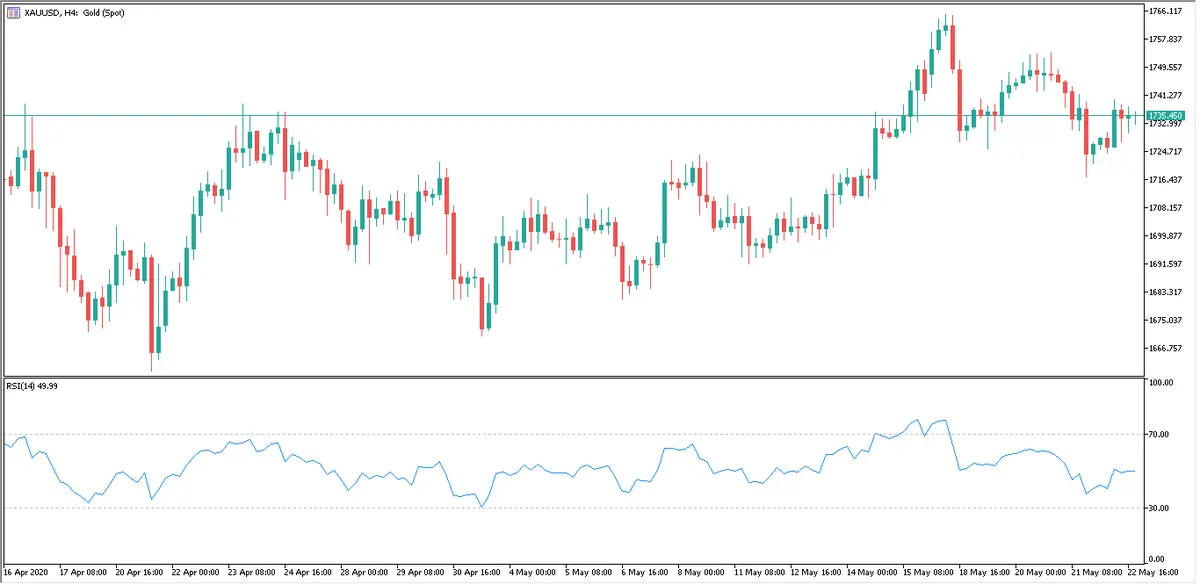Click the 1749.557 price axis label
1200x584 pixels.
[1167, 68]
